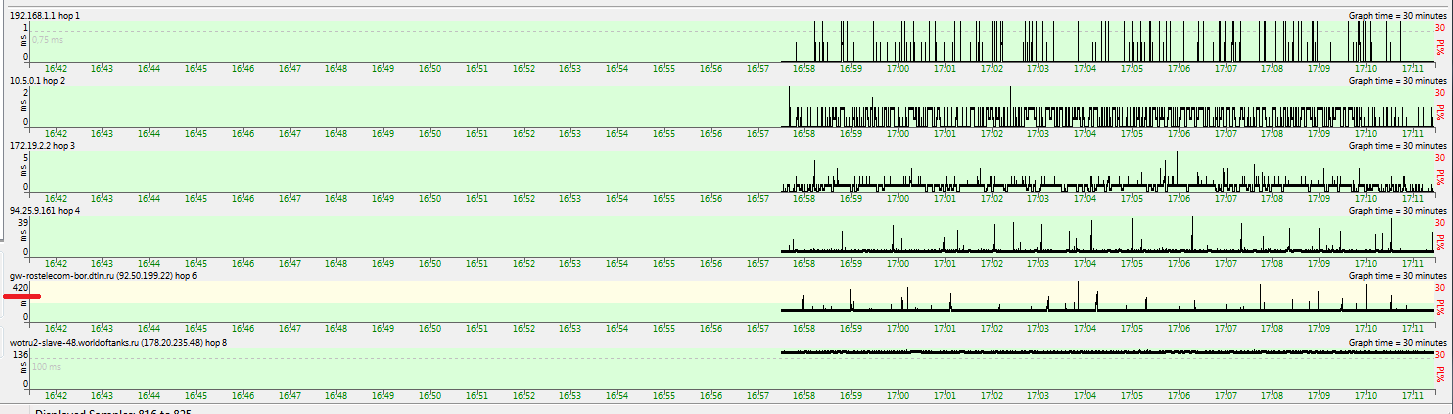Image resolution: width=1453 pixels, height=414 pixels.
Task: Click the 100 ms label in hop 8 graph
Action: tap(46, 367)
